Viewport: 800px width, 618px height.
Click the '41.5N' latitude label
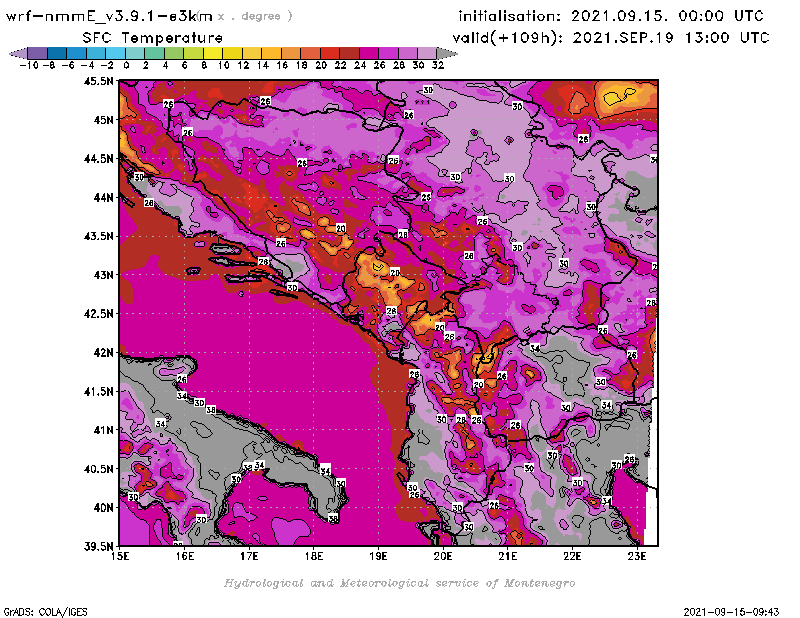(99, 391)
